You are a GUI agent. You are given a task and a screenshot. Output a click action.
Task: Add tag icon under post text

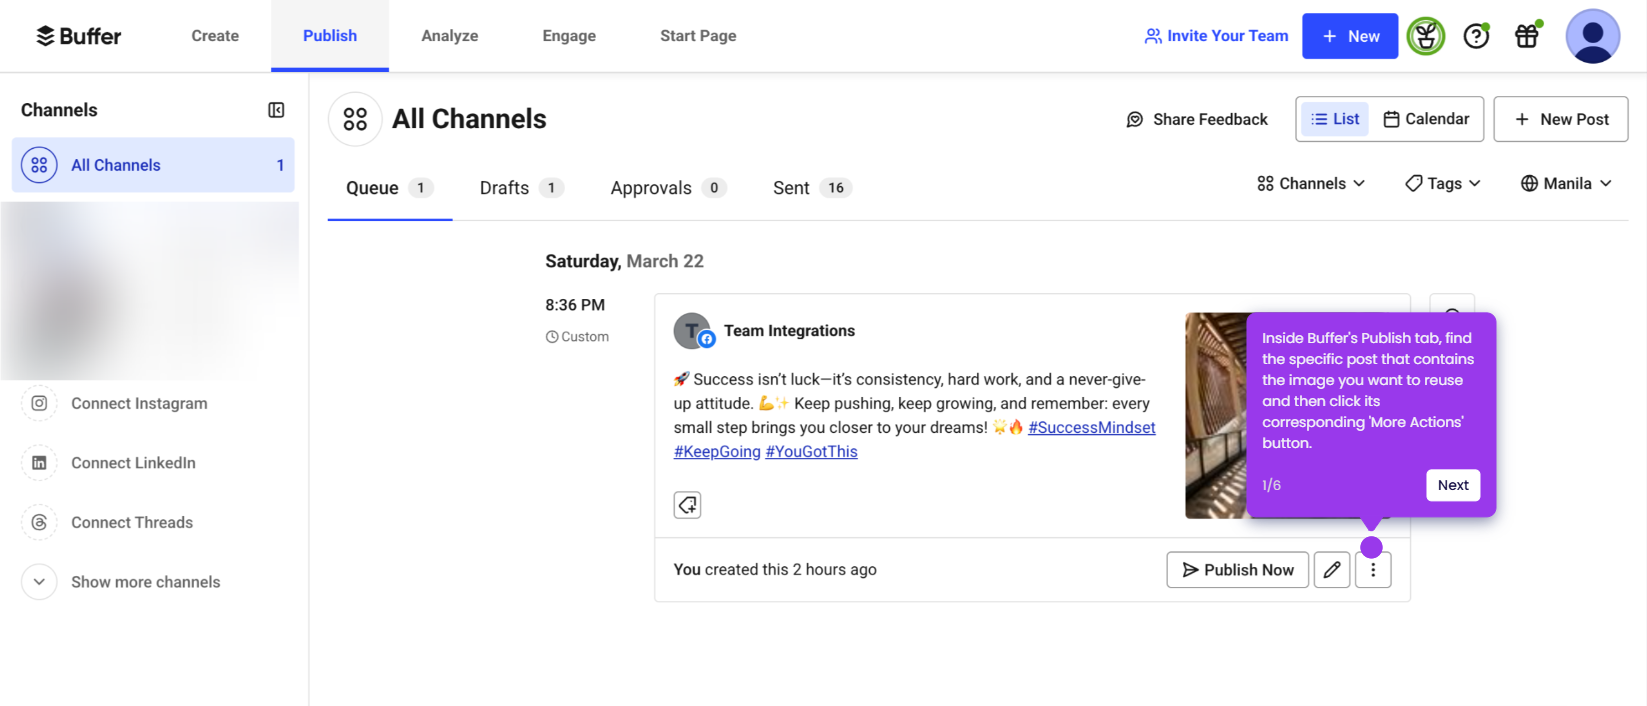click(687, 505)
